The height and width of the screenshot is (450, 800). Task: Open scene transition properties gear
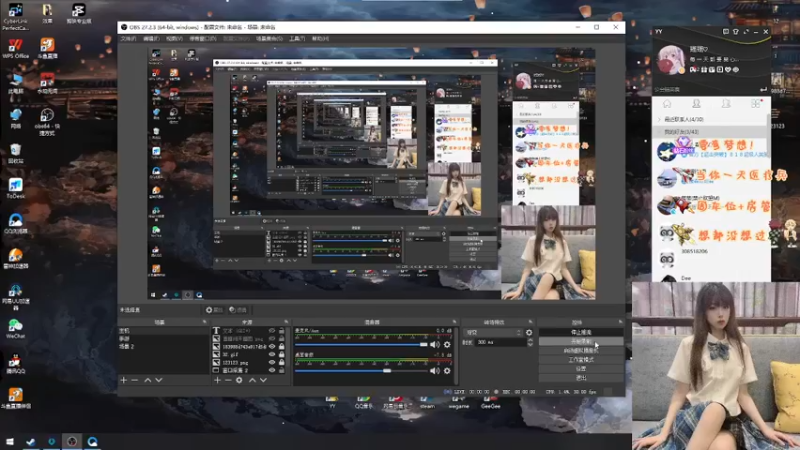click(529, 333)
